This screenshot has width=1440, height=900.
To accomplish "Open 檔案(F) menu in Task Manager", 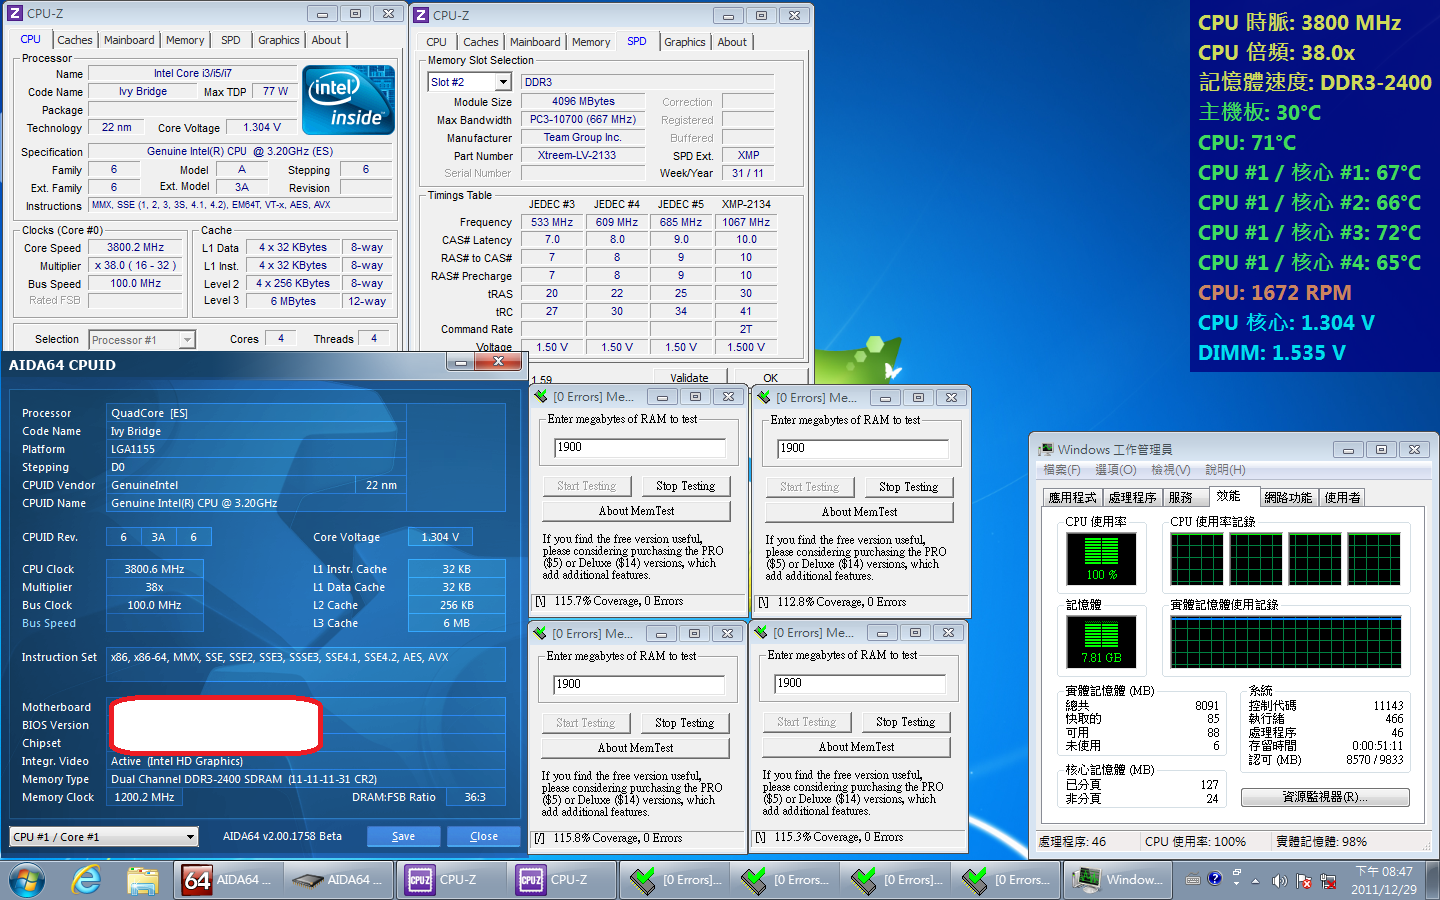I will pos(1062,470).
